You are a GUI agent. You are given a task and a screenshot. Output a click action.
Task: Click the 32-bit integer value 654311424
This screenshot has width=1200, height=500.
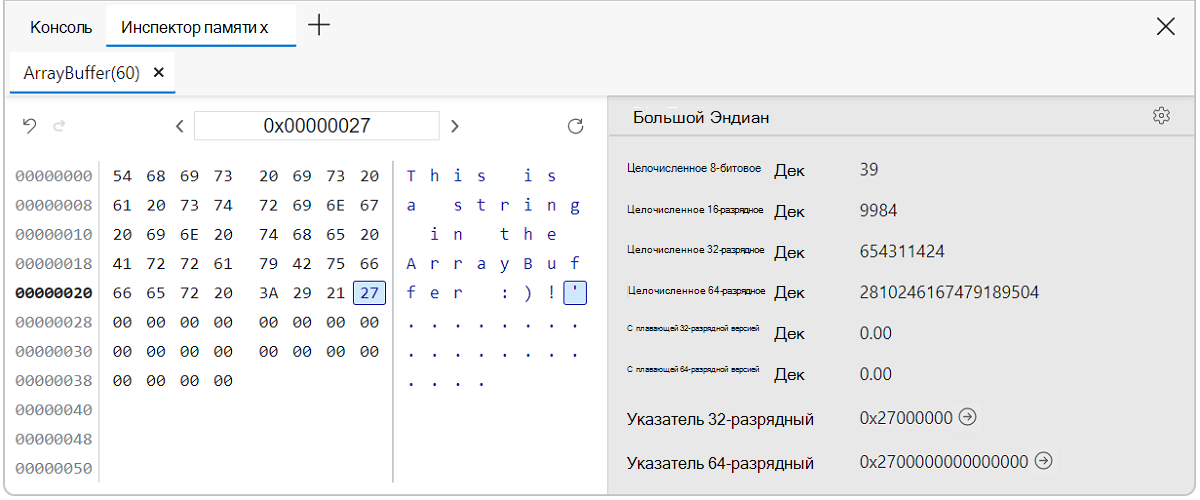click(902, 251)
